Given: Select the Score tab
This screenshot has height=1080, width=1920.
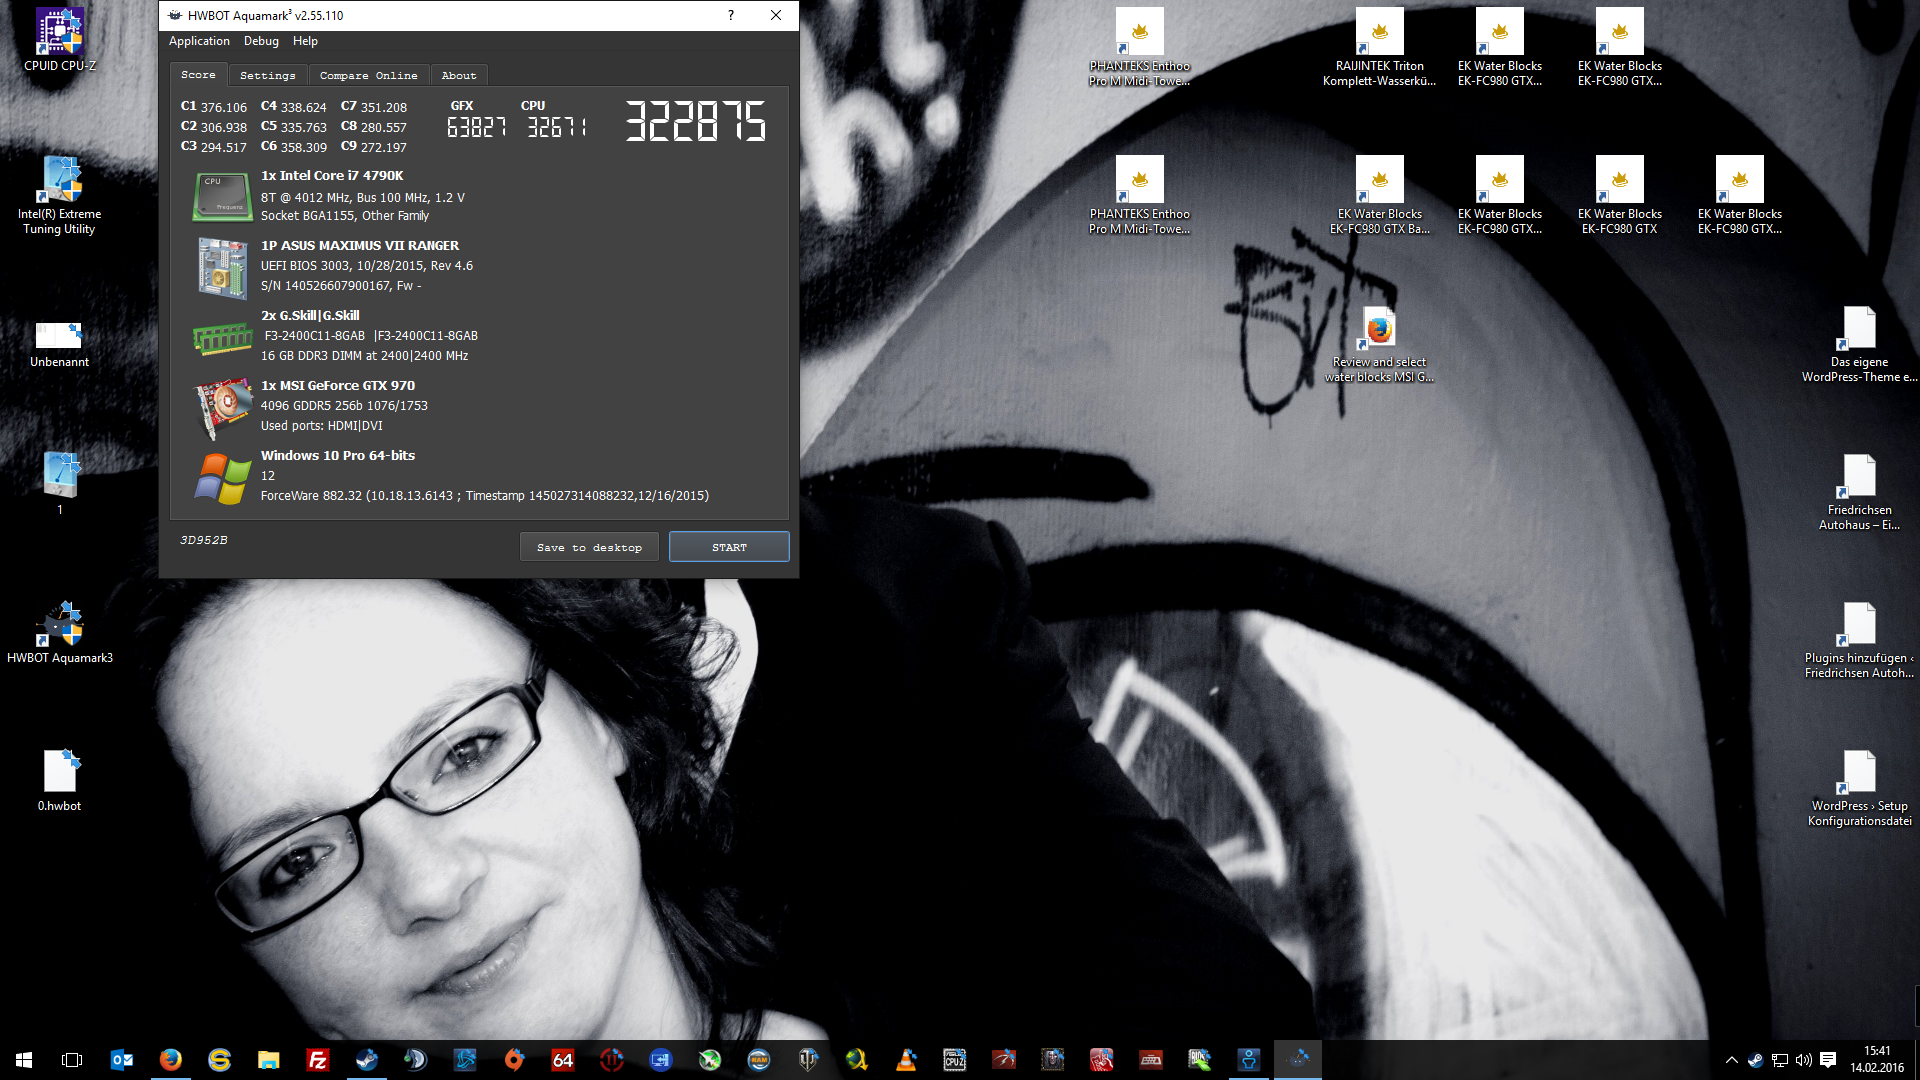Looking at the screenshot, I should [198, 75].
